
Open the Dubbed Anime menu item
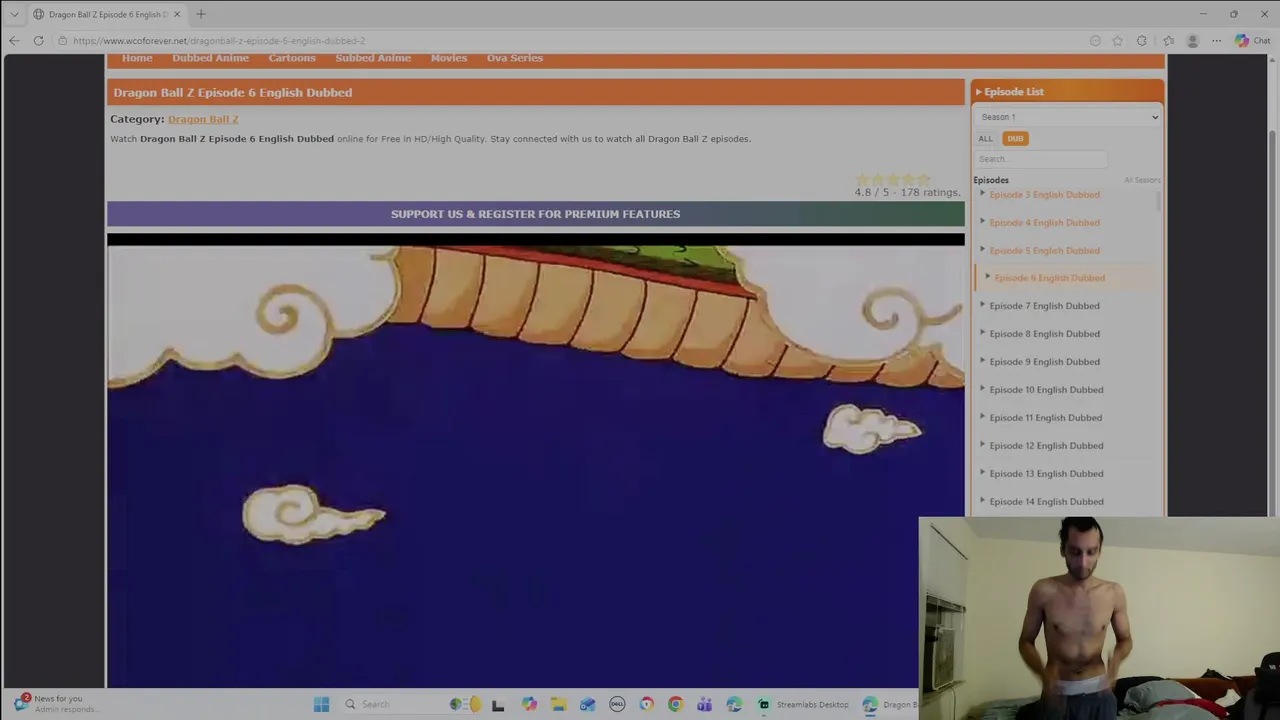coord(210,58)
